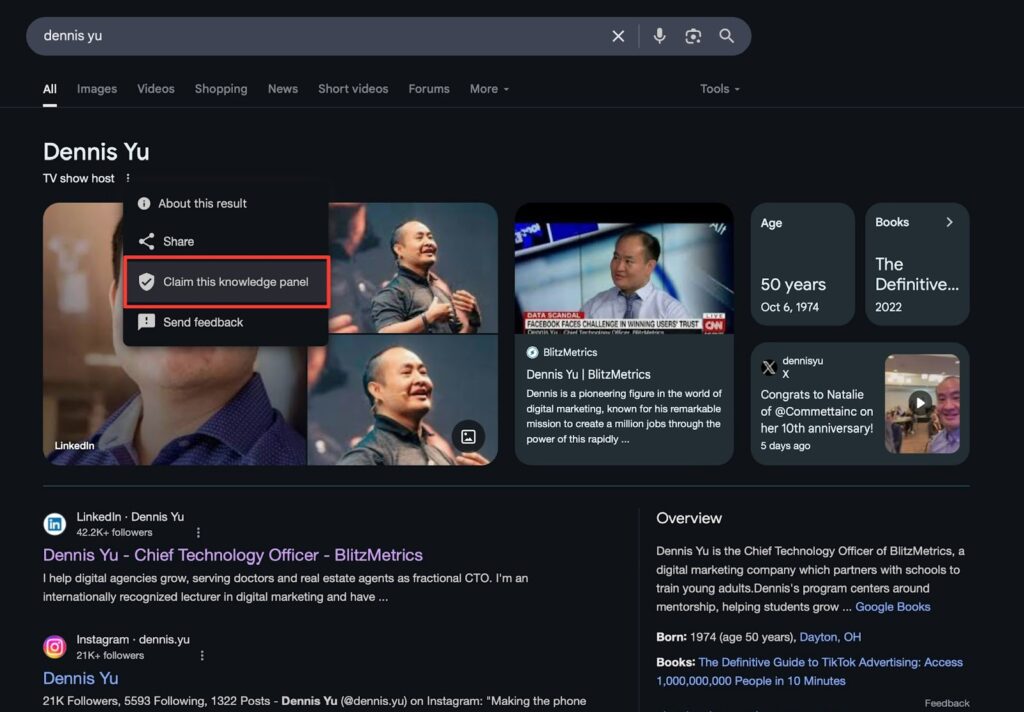Switch to the Videos tab

[155, 89]
